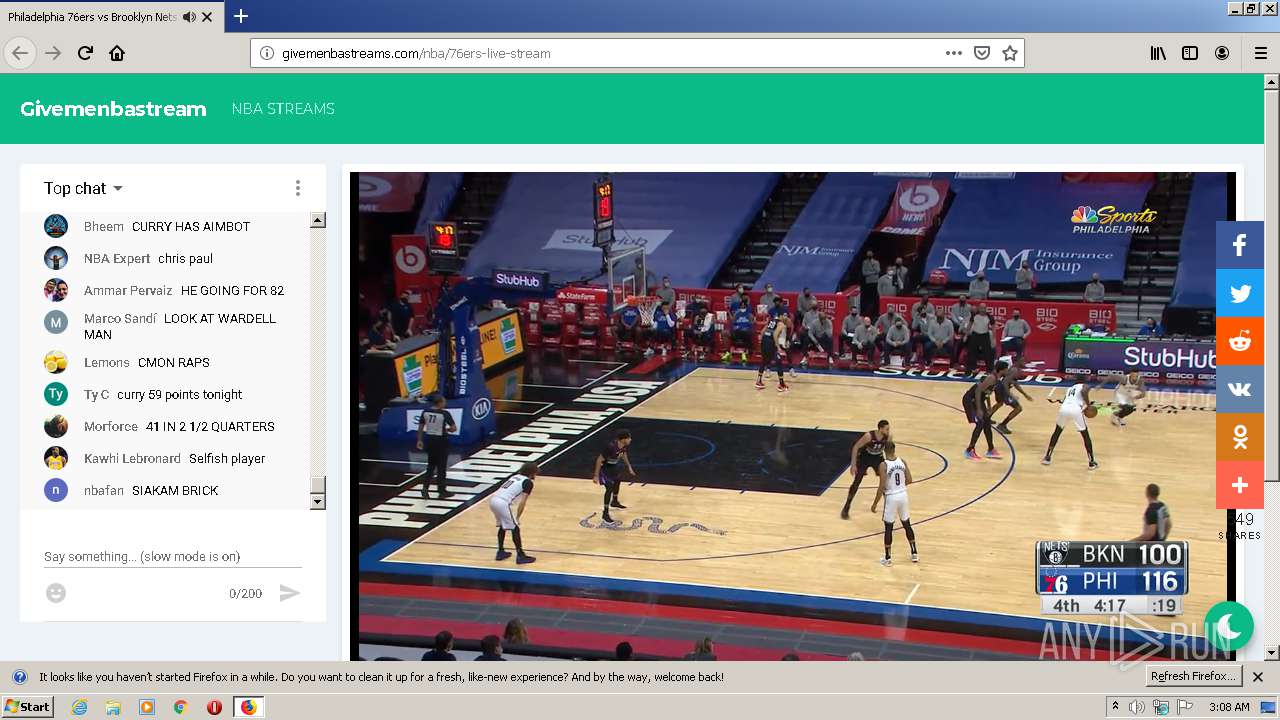
Task: Open File Explorer from taskbar
Action: [113, 707]
